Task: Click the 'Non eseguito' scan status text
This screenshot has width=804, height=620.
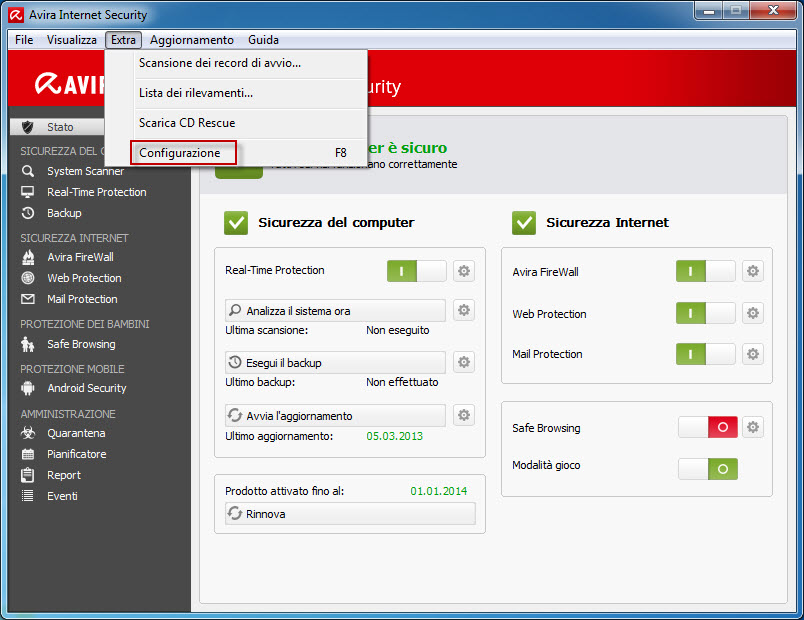Action: point(398,330)
